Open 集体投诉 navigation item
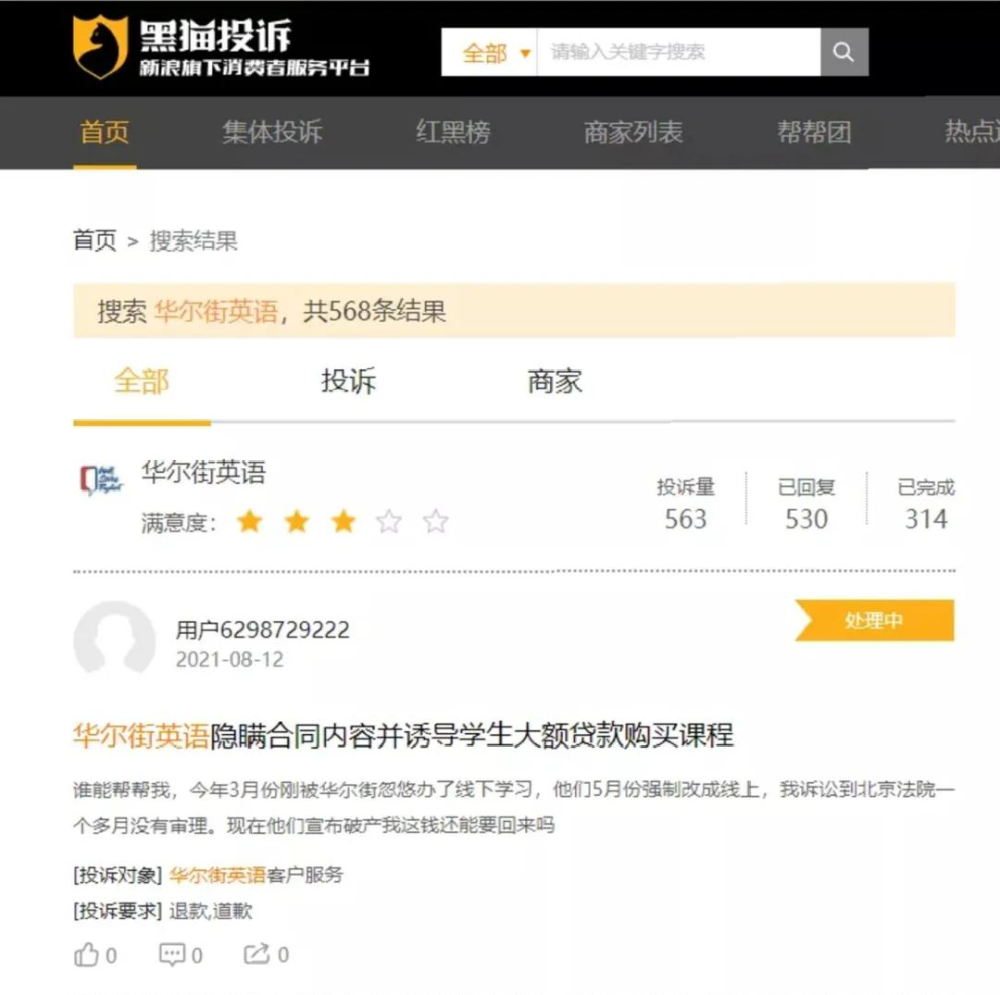The height and width of the screenshot is (995, 1000). (x=272, y=133)
